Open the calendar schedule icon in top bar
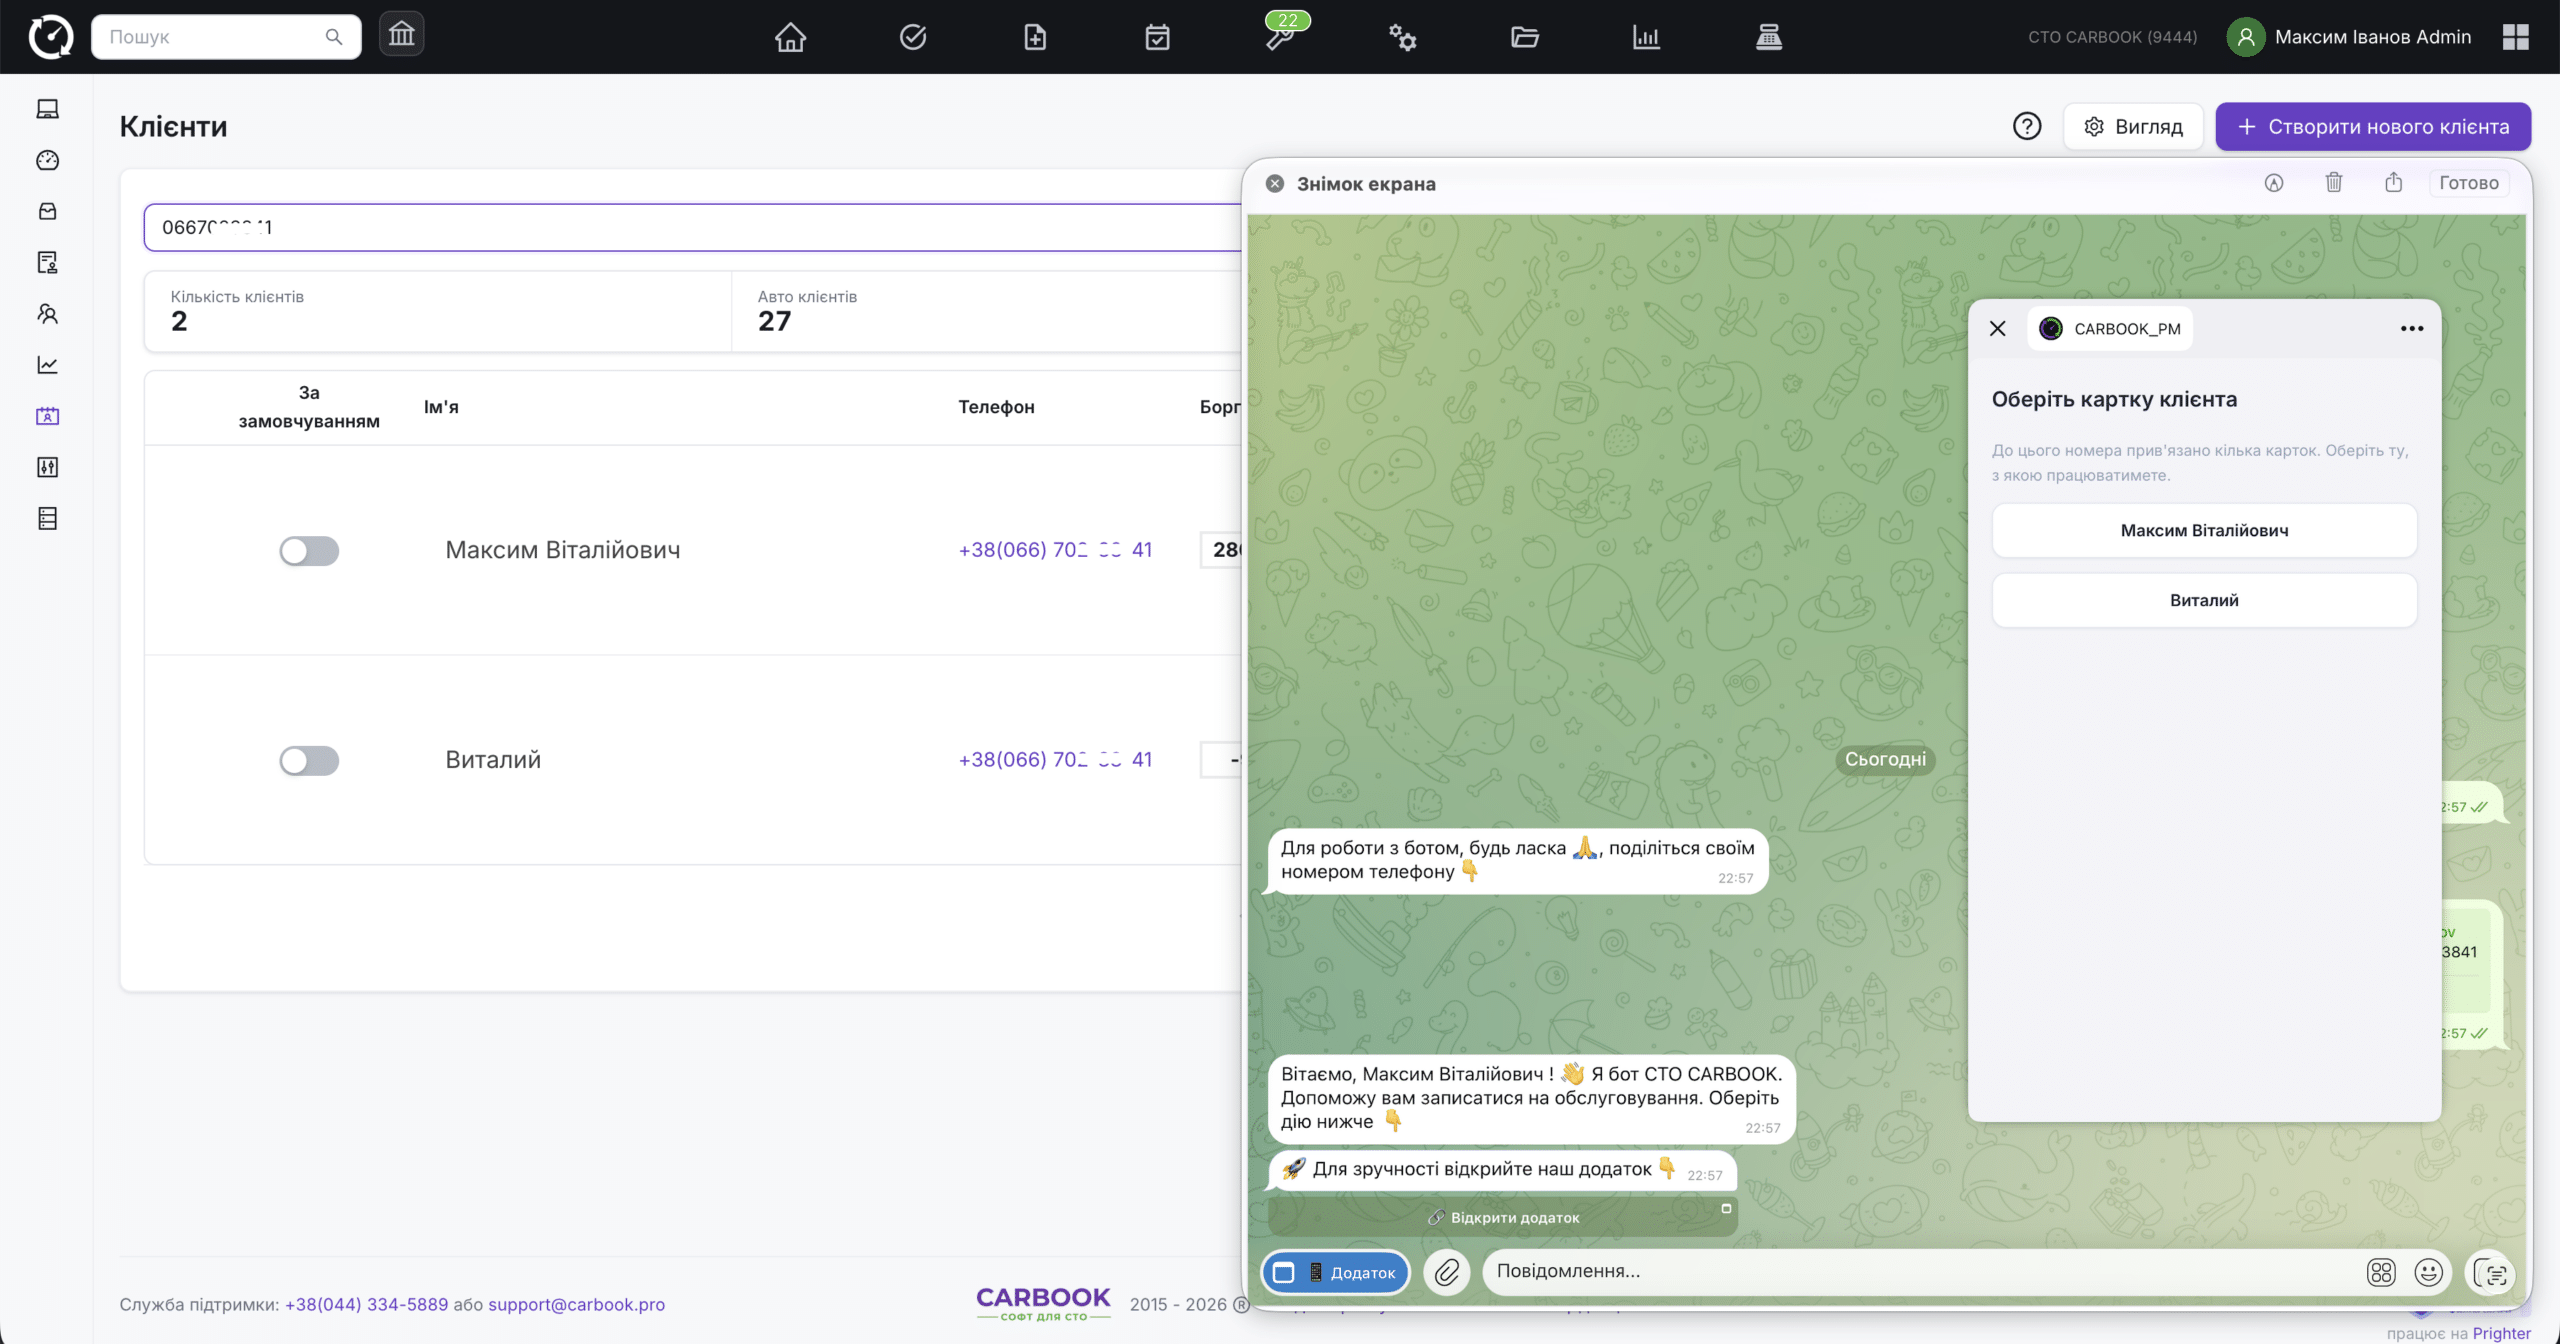The image size is (2560, 1344). pos(1157,38)
